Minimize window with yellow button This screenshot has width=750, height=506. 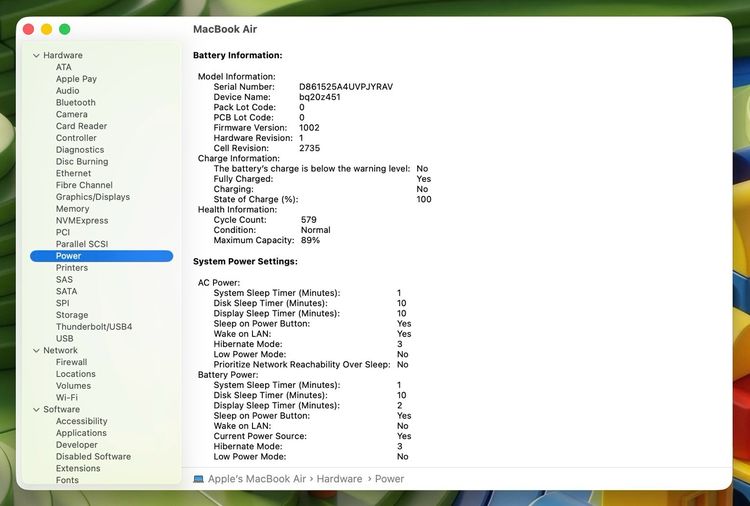[46, 29]
